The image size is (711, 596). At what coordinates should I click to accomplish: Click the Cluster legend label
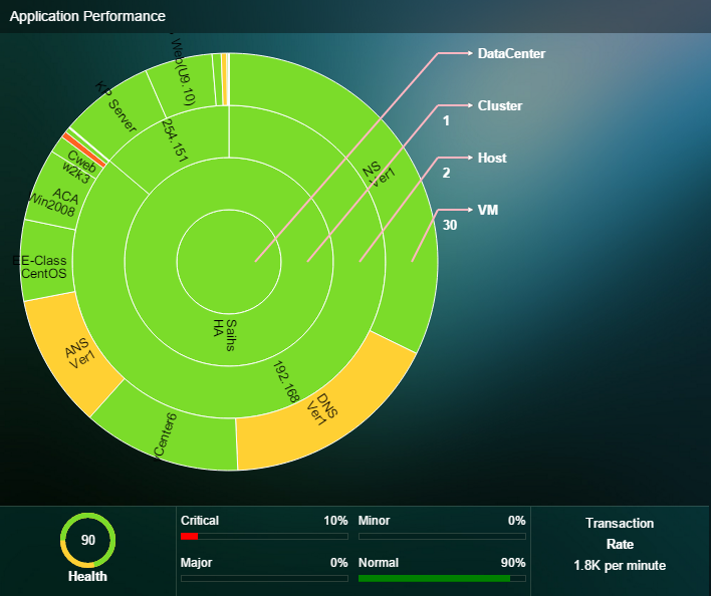(x=499, y=106)
